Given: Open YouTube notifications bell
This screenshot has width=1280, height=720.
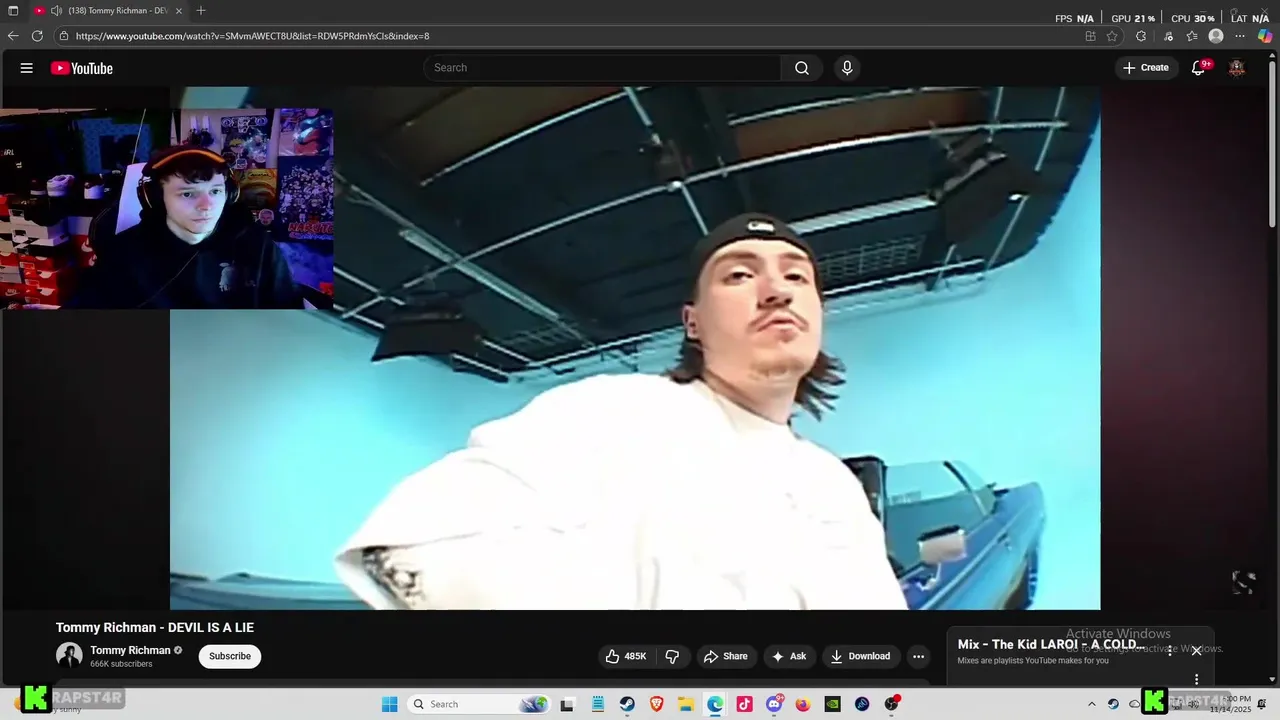Looking at the screenshot, I should pos(1198,68).
